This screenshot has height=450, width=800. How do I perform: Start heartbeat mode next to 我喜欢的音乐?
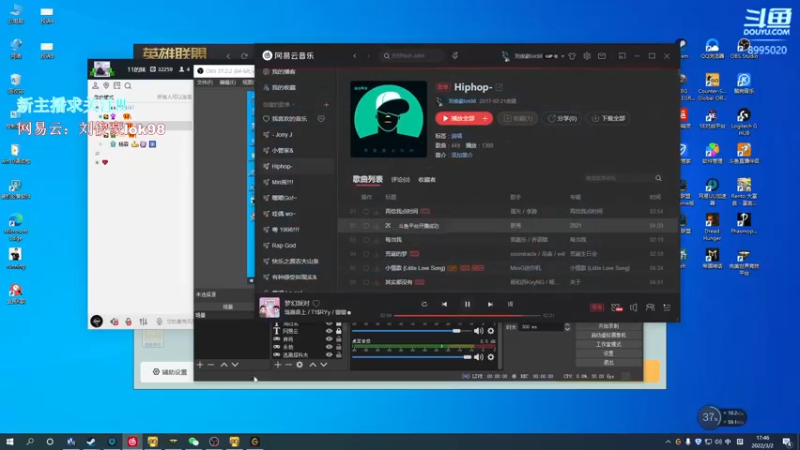[321, 118]
